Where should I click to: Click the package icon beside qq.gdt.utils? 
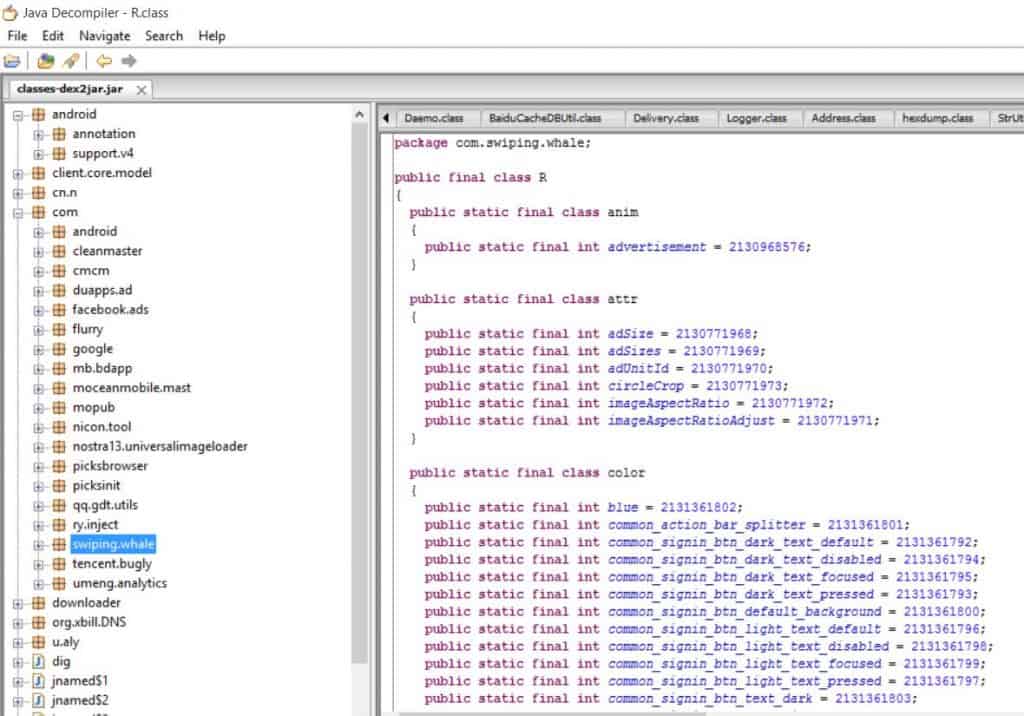click(59, 506)
